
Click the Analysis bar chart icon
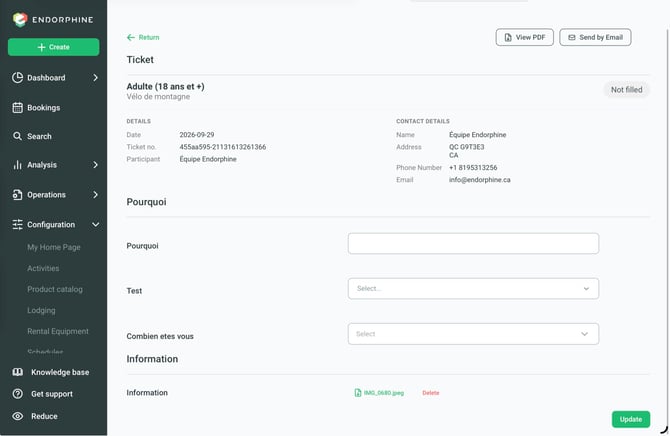coord(18,165)
